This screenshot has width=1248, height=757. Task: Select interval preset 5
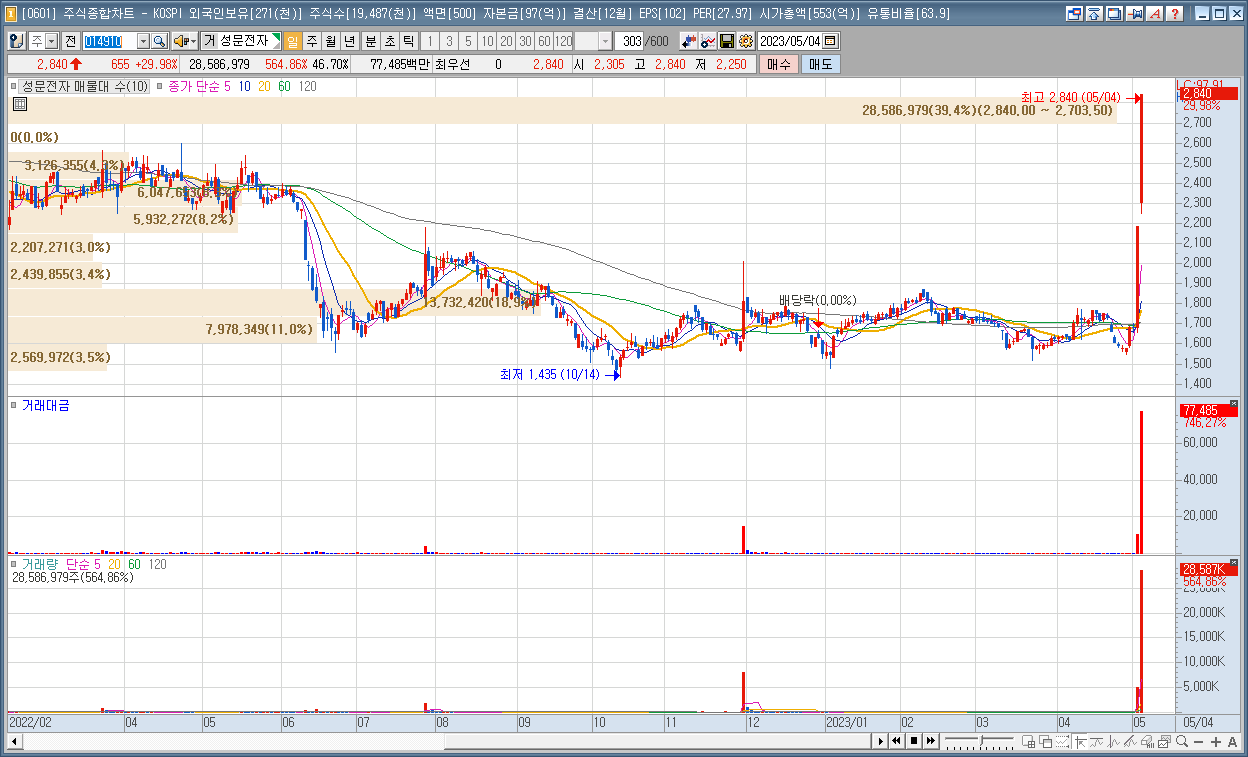coord(468,41)
